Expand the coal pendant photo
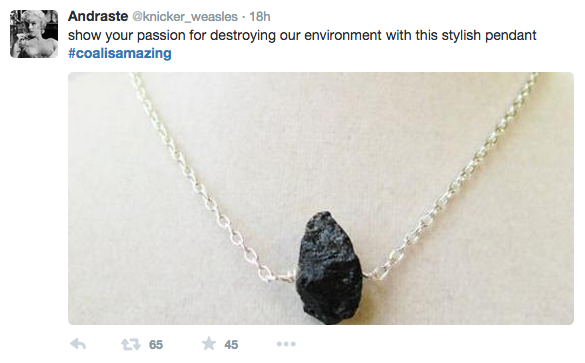Image resolution: width=585 pixels, height=363 pixels. click(x=321, y=198)
